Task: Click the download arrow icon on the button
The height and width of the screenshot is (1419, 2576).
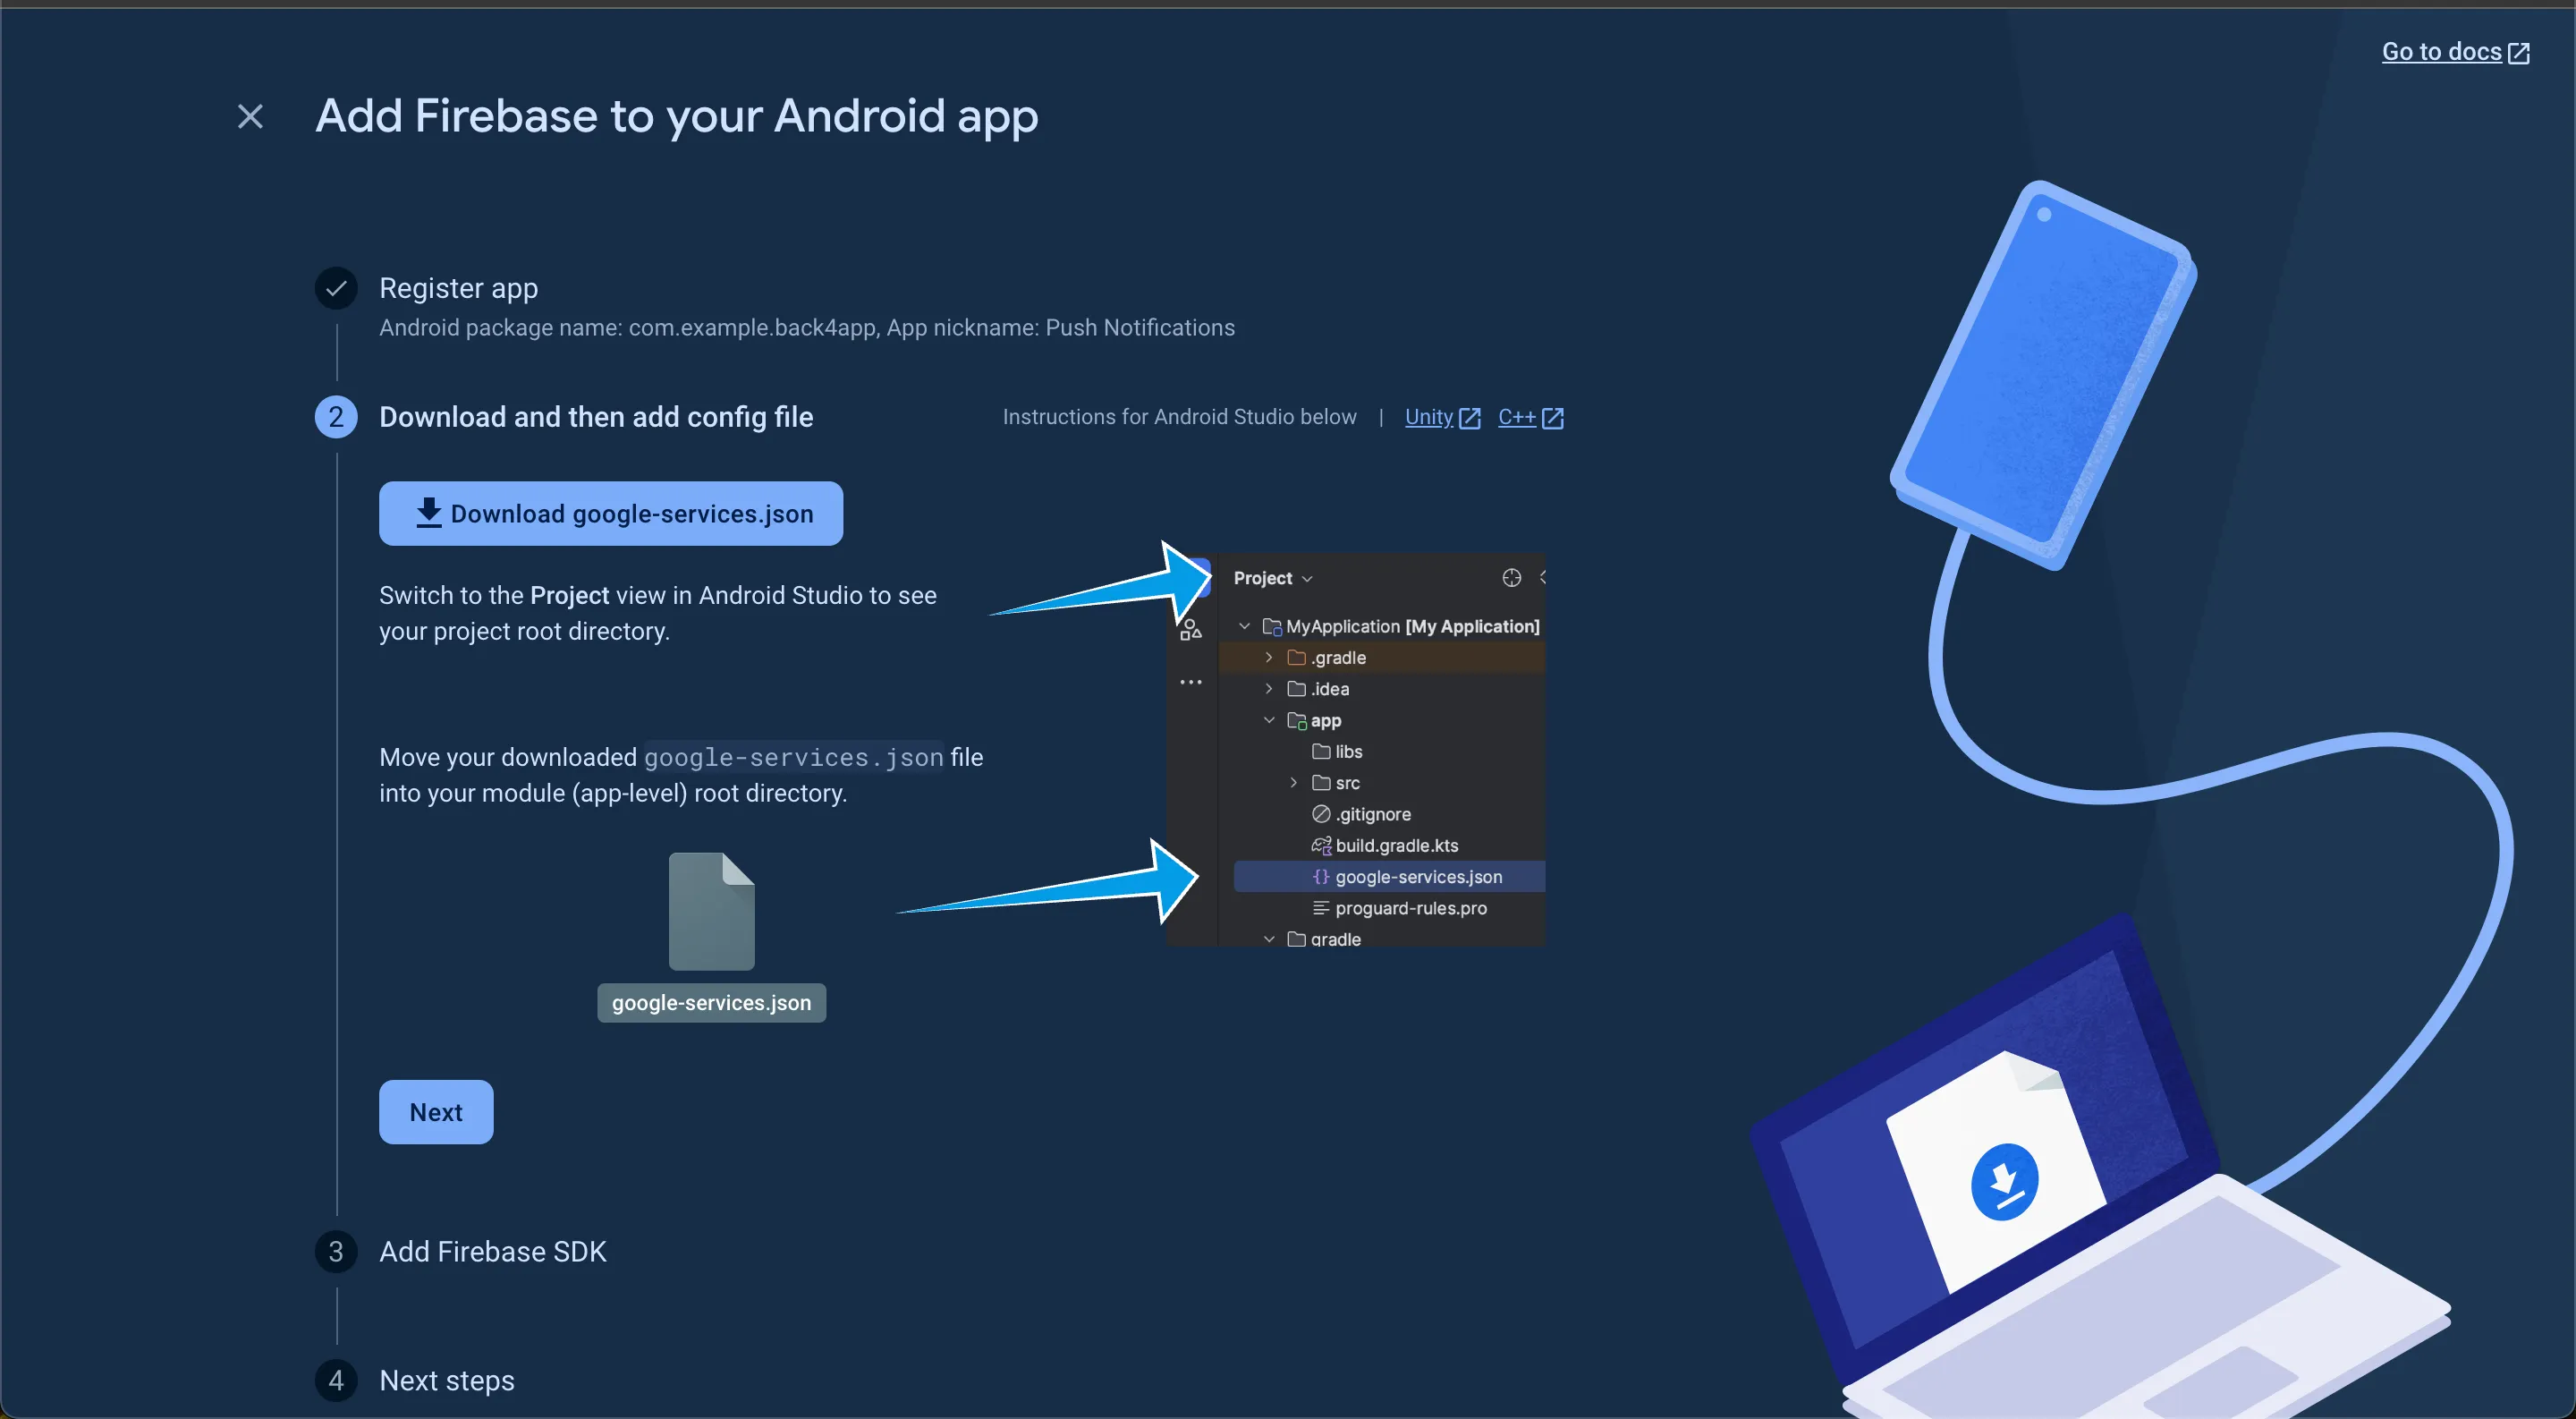Action: [428, 513]
